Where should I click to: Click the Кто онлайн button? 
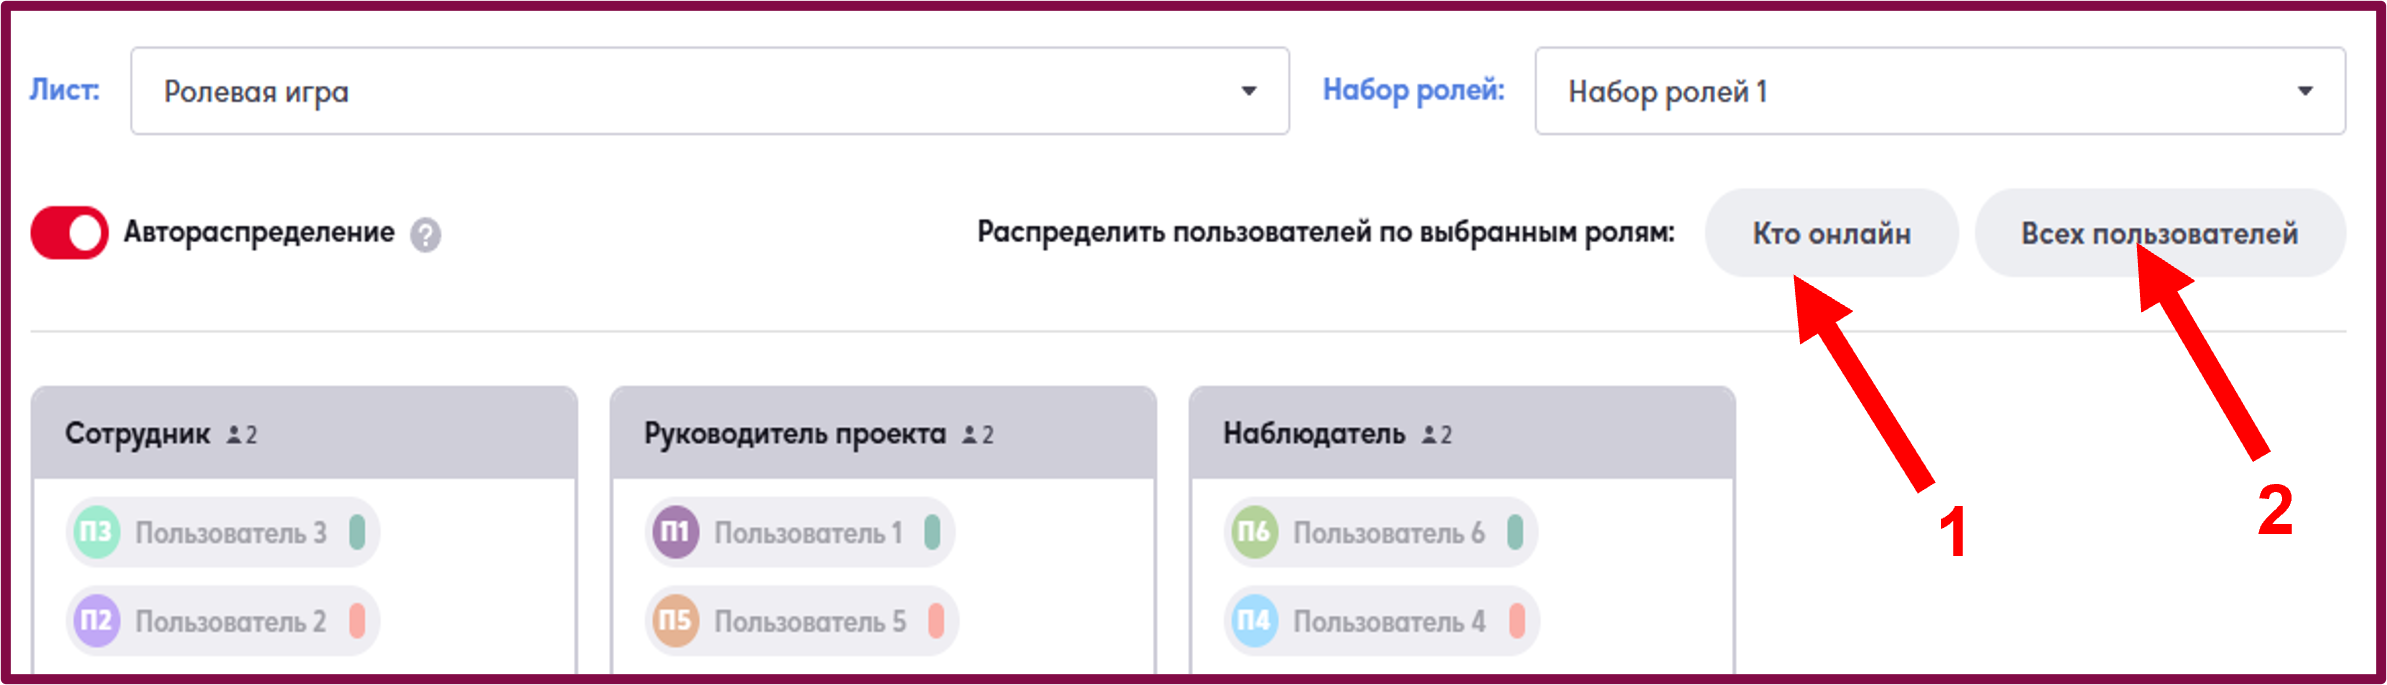pyautogui.click(x=1831, y=233)
